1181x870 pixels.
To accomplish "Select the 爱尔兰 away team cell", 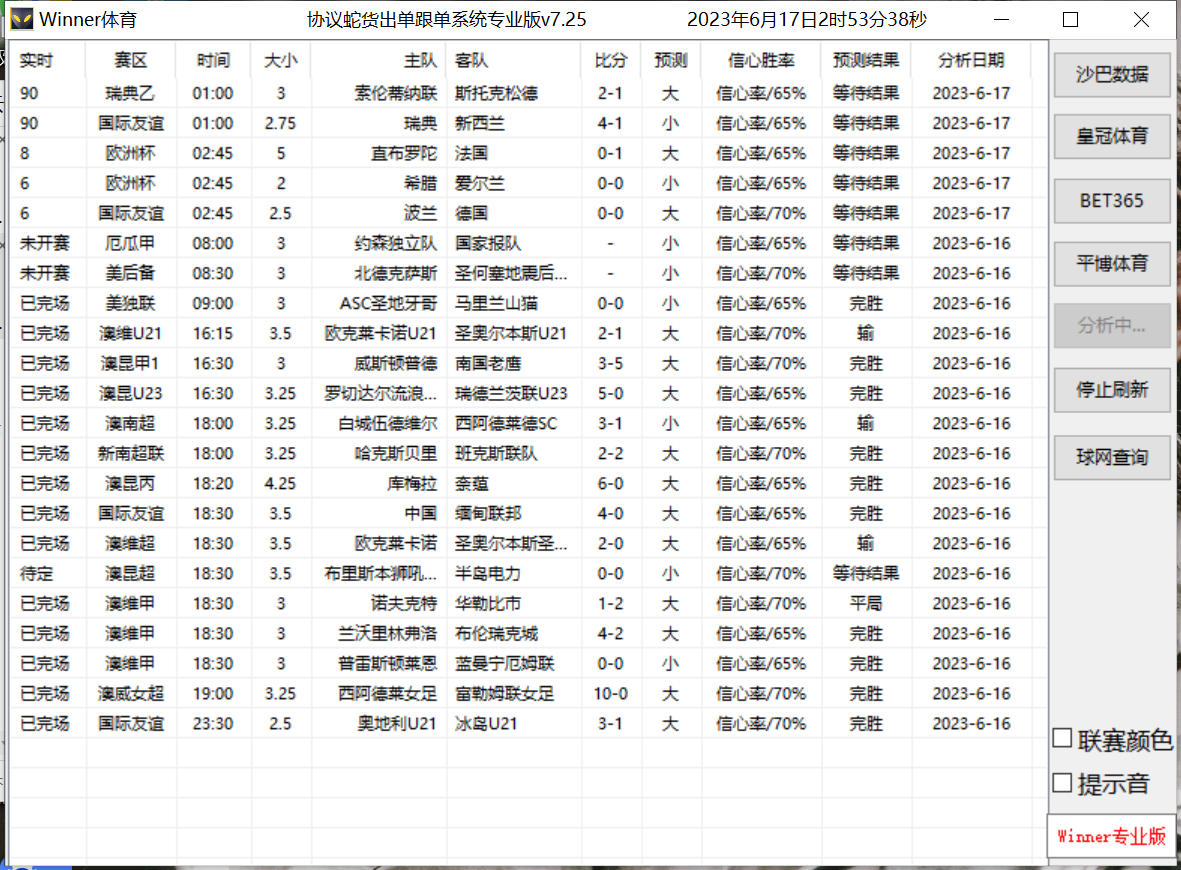I will pos(479,184).
